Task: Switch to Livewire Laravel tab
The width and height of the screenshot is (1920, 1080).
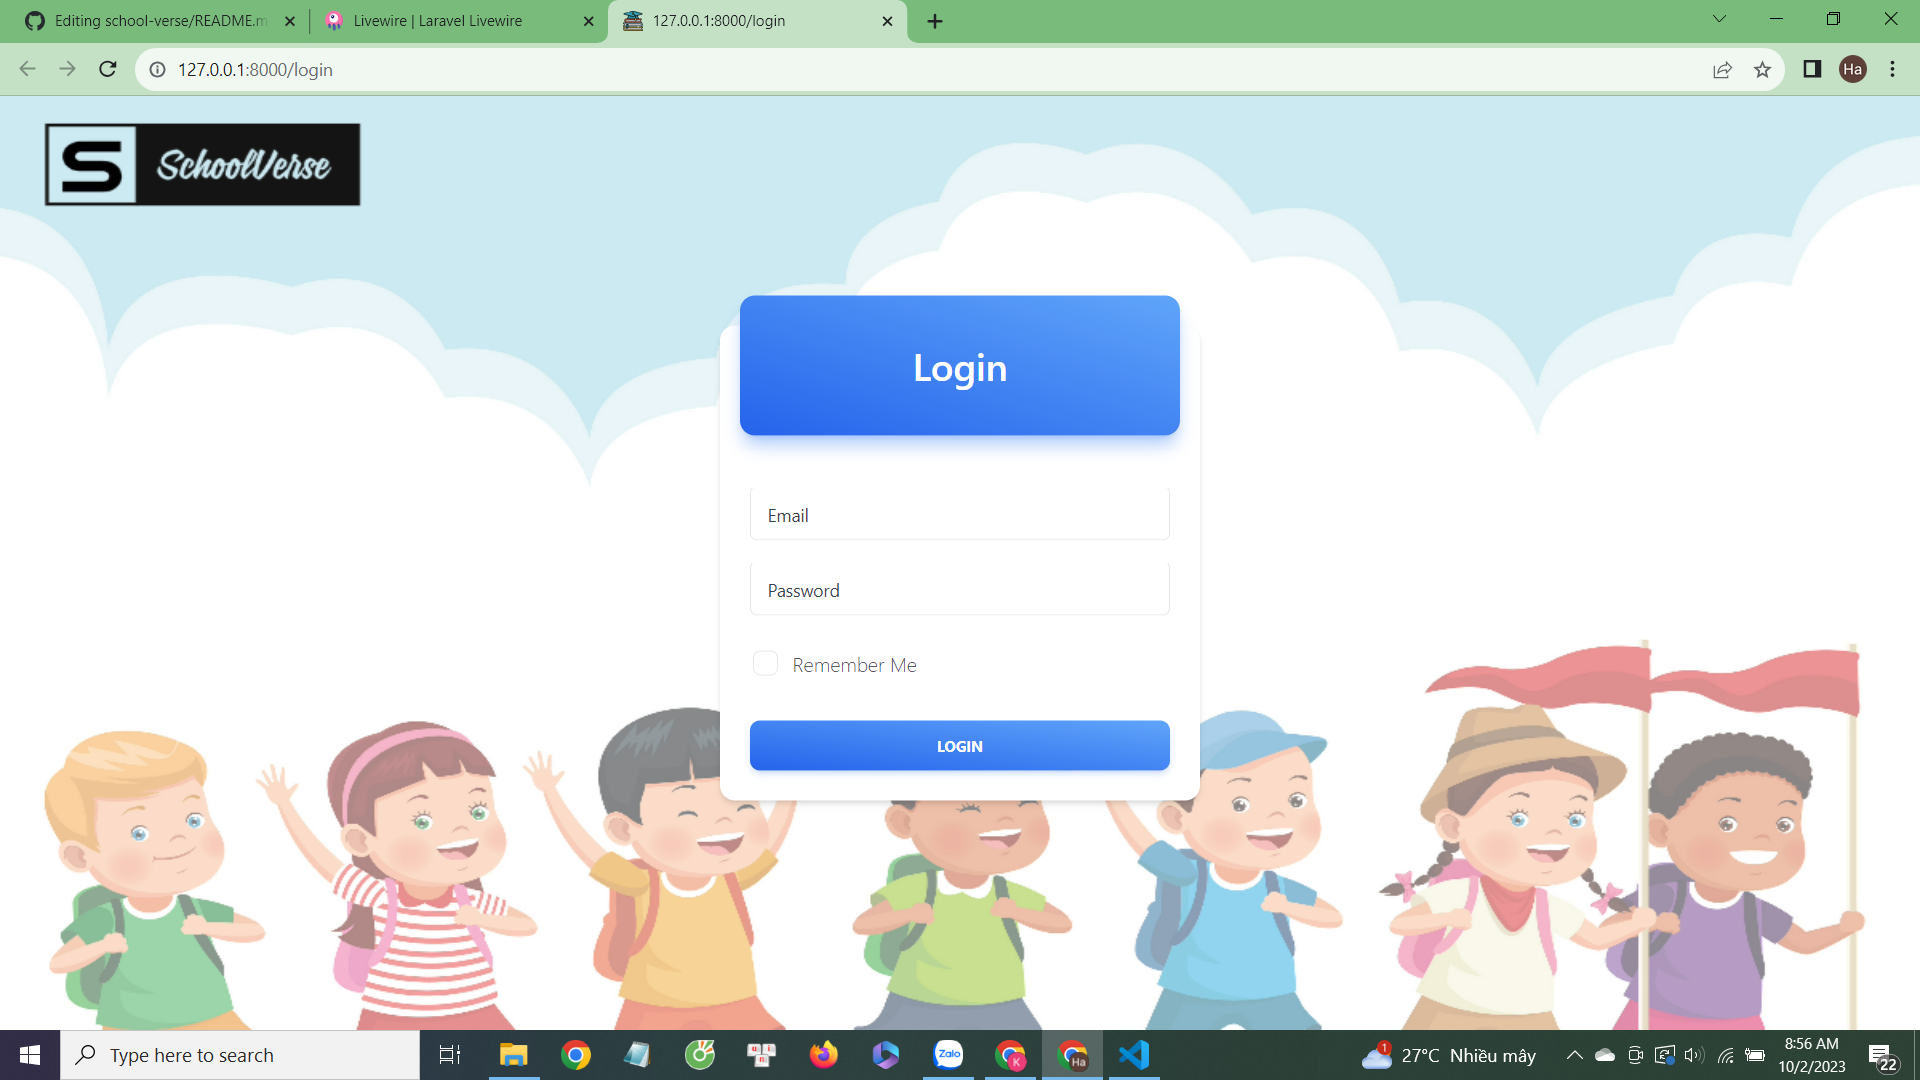Action: click(x=438, y=20)
